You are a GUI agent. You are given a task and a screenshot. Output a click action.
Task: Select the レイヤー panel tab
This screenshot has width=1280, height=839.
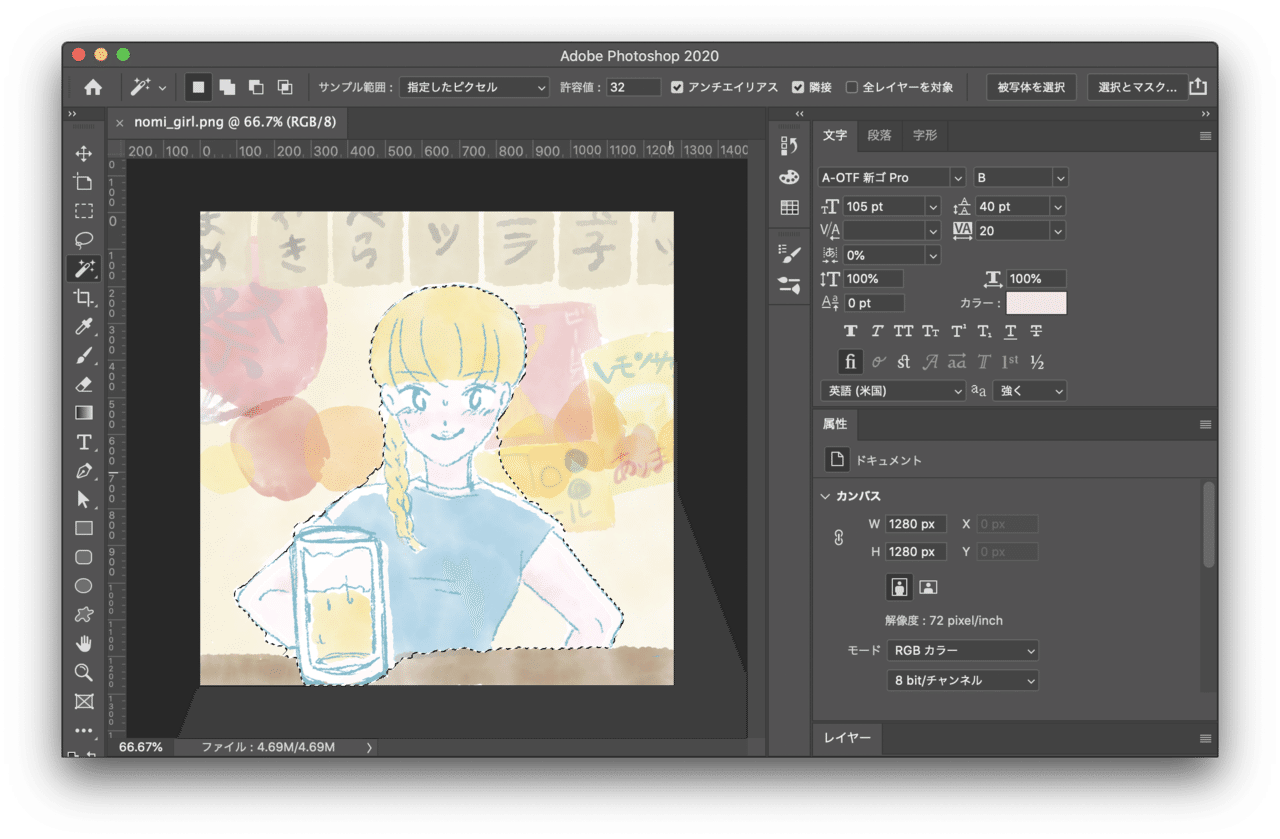tap(847, 738)
